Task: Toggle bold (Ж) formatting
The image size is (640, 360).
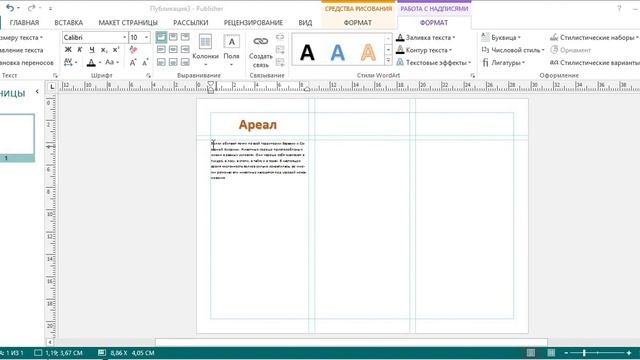Action: tap(68, 50)
